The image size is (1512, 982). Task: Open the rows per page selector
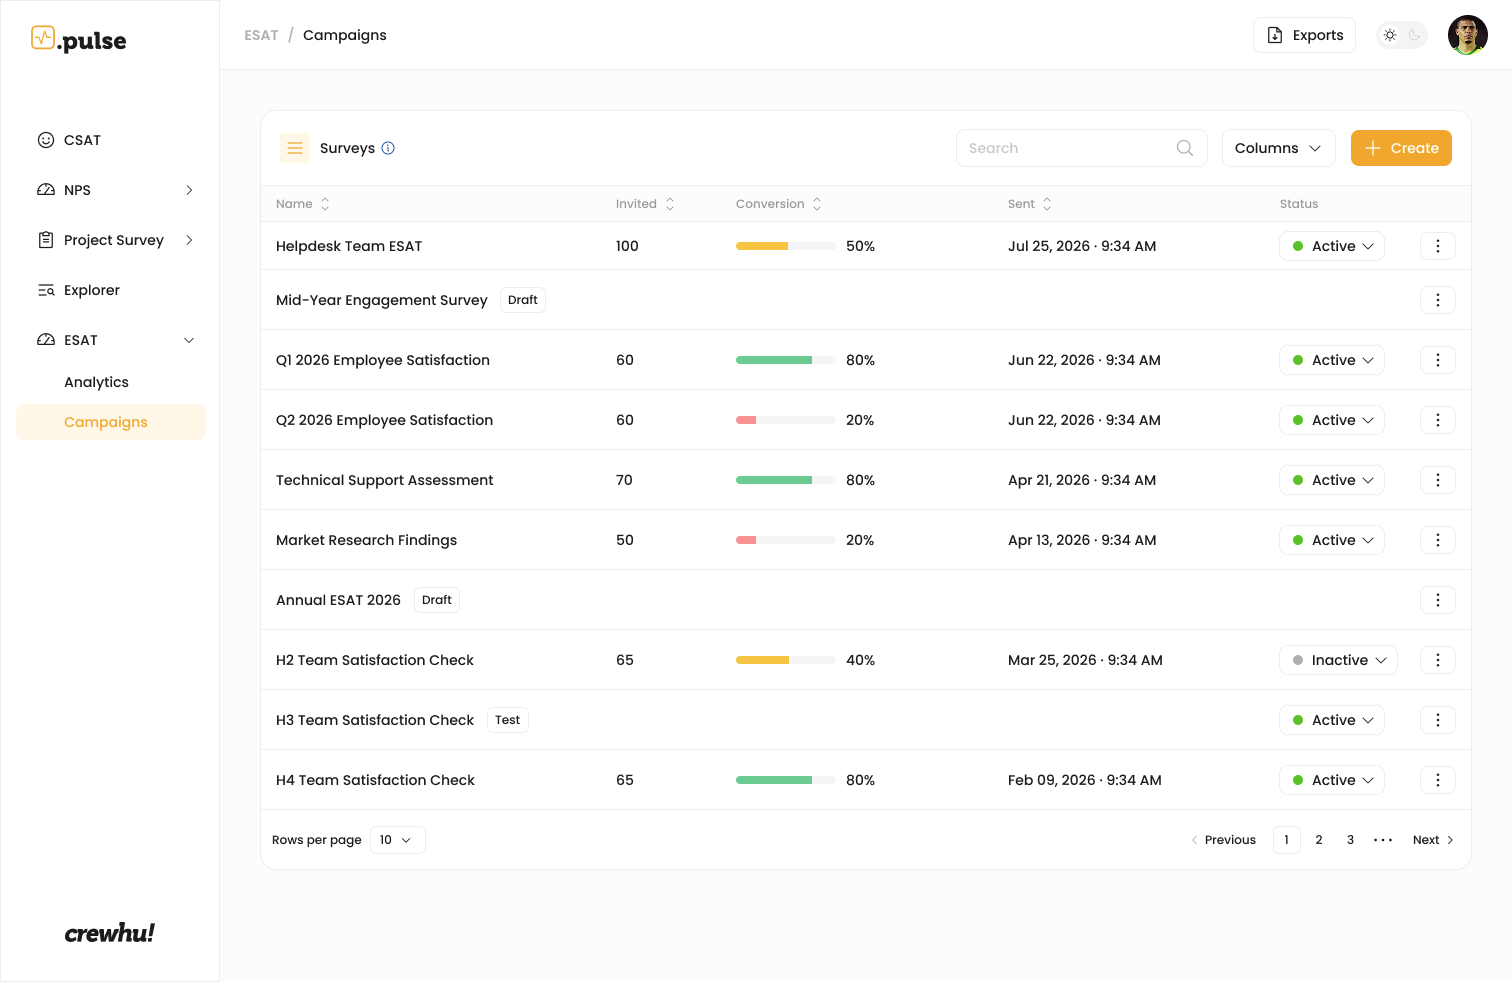pos(397,840)
